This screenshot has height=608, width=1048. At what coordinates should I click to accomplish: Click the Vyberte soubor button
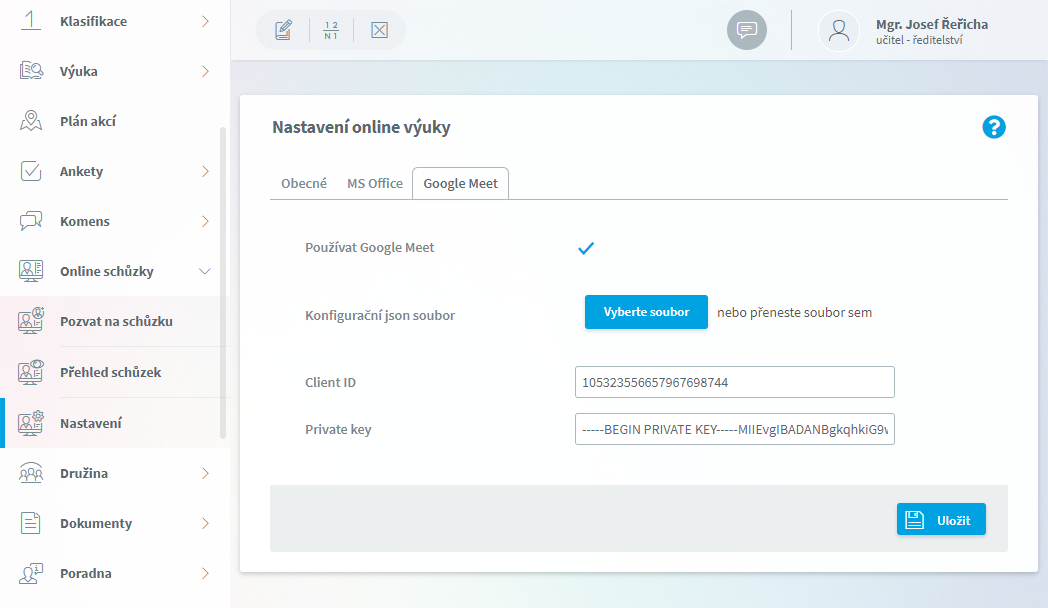(x=646, y=312)
